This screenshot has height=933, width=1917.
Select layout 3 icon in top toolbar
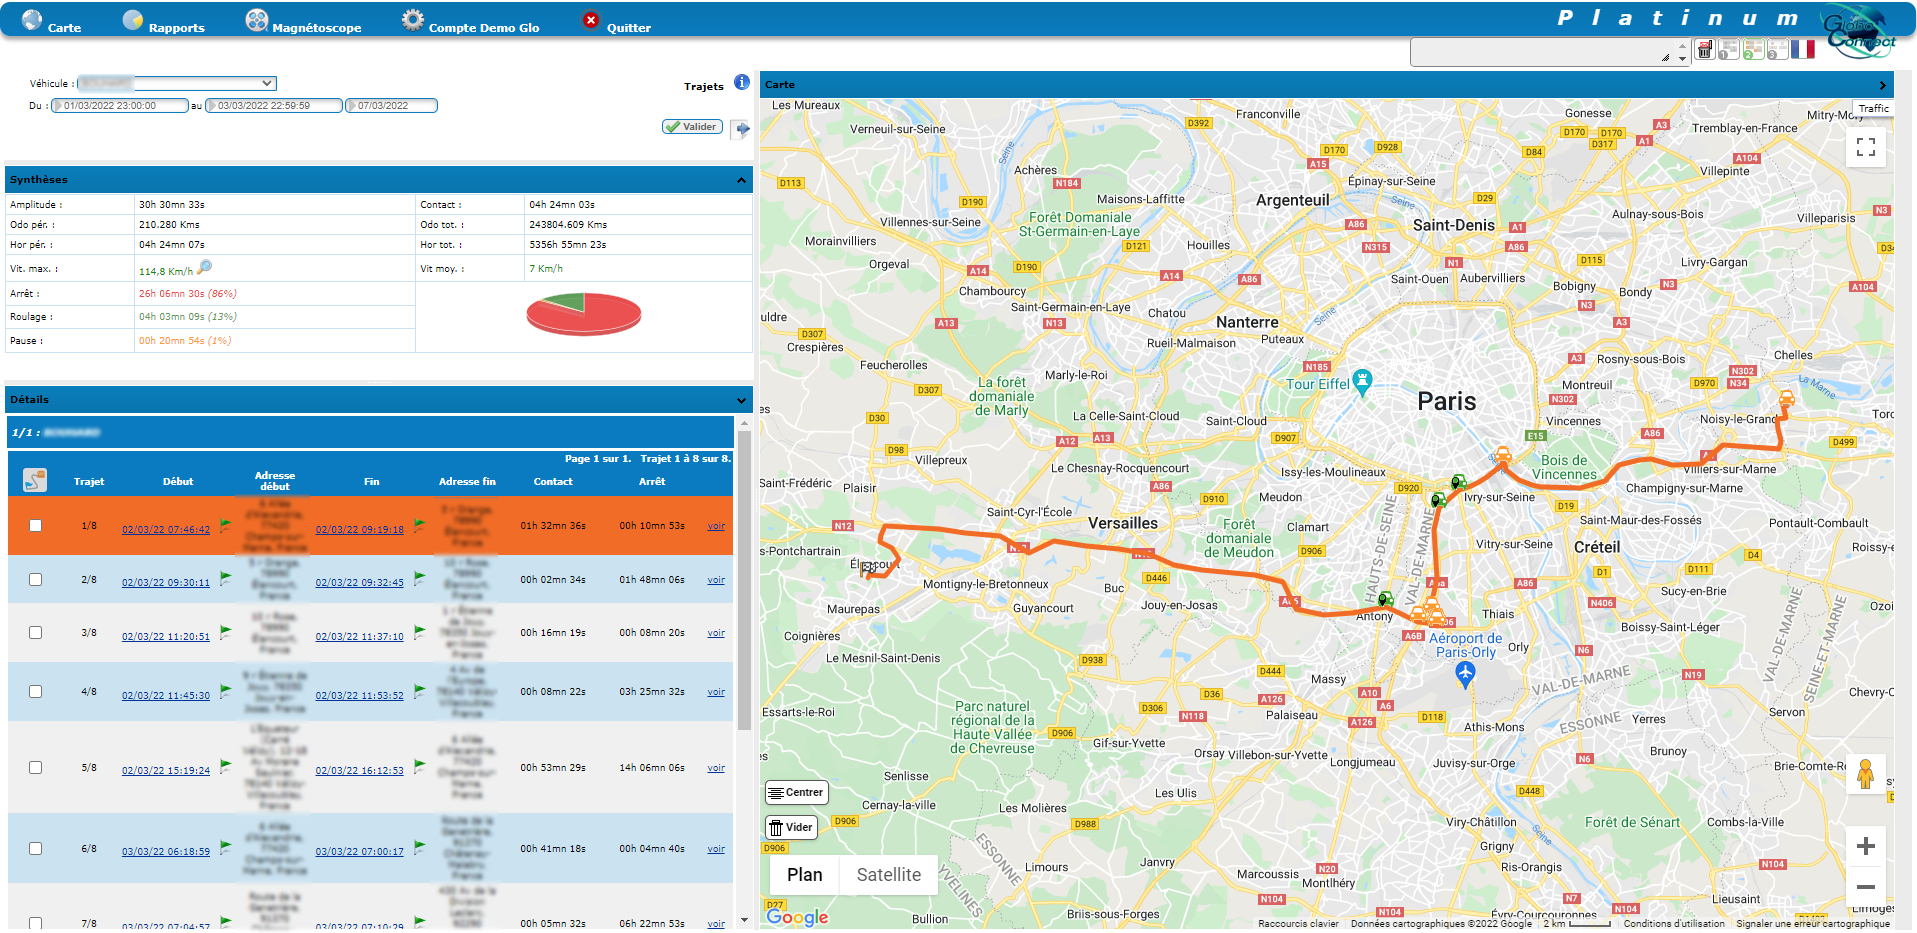point(1777,50)
